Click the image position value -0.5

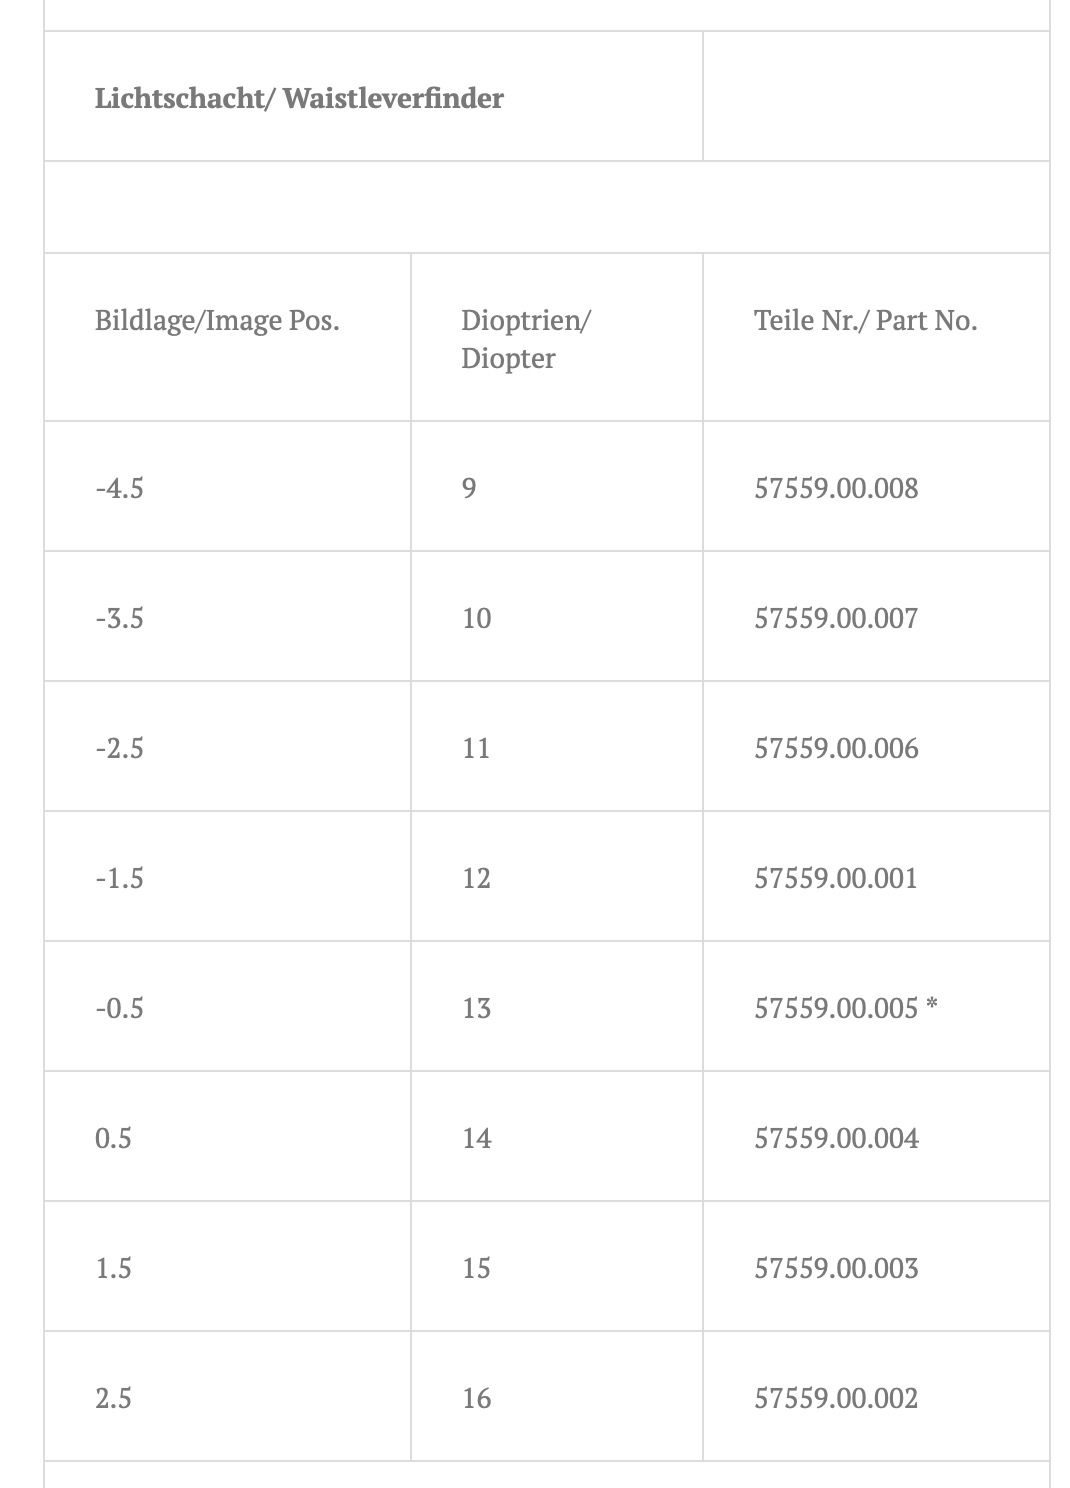click(x=119, y=1008)
